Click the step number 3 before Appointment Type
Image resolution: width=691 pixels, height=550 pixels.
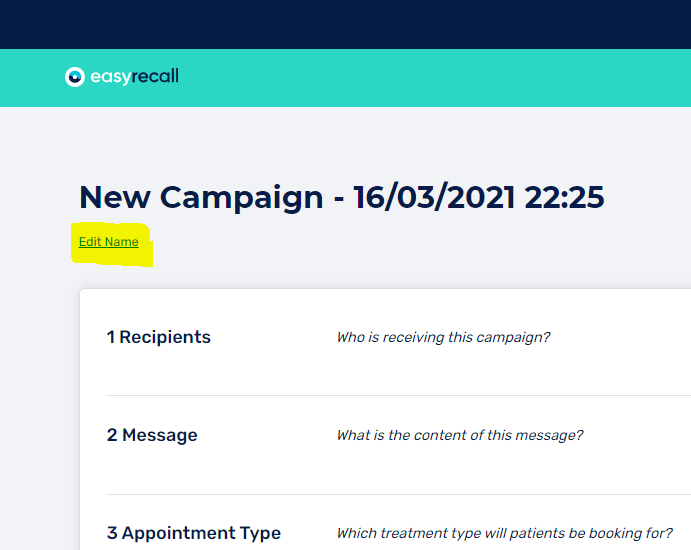112,533
